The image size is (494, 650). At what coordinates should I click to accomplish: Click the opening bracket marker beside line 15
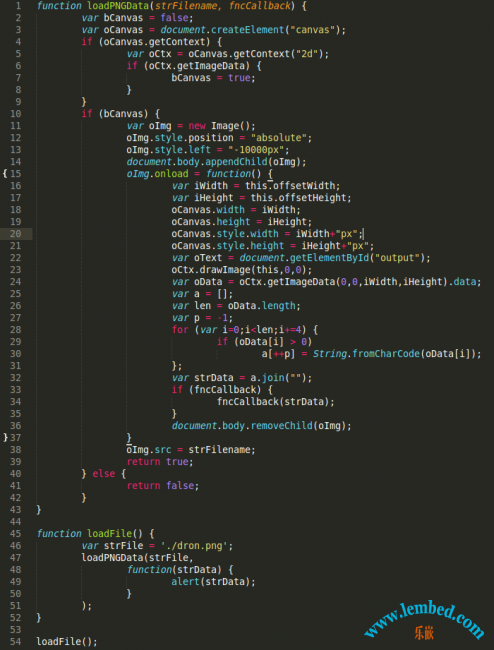point(5,174)
